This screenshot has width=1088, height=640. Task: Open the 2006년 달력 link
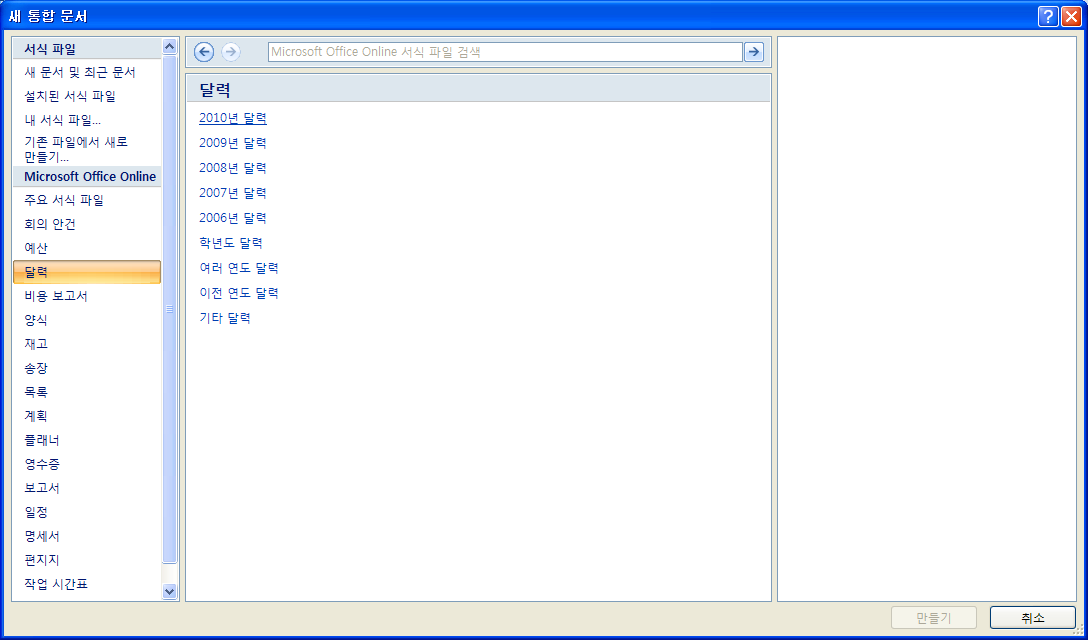coord(232,218)
